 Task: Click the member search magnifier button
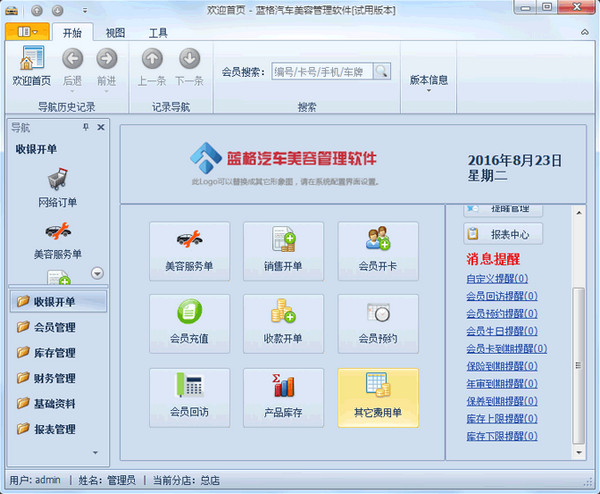click(x=382, y=71)
